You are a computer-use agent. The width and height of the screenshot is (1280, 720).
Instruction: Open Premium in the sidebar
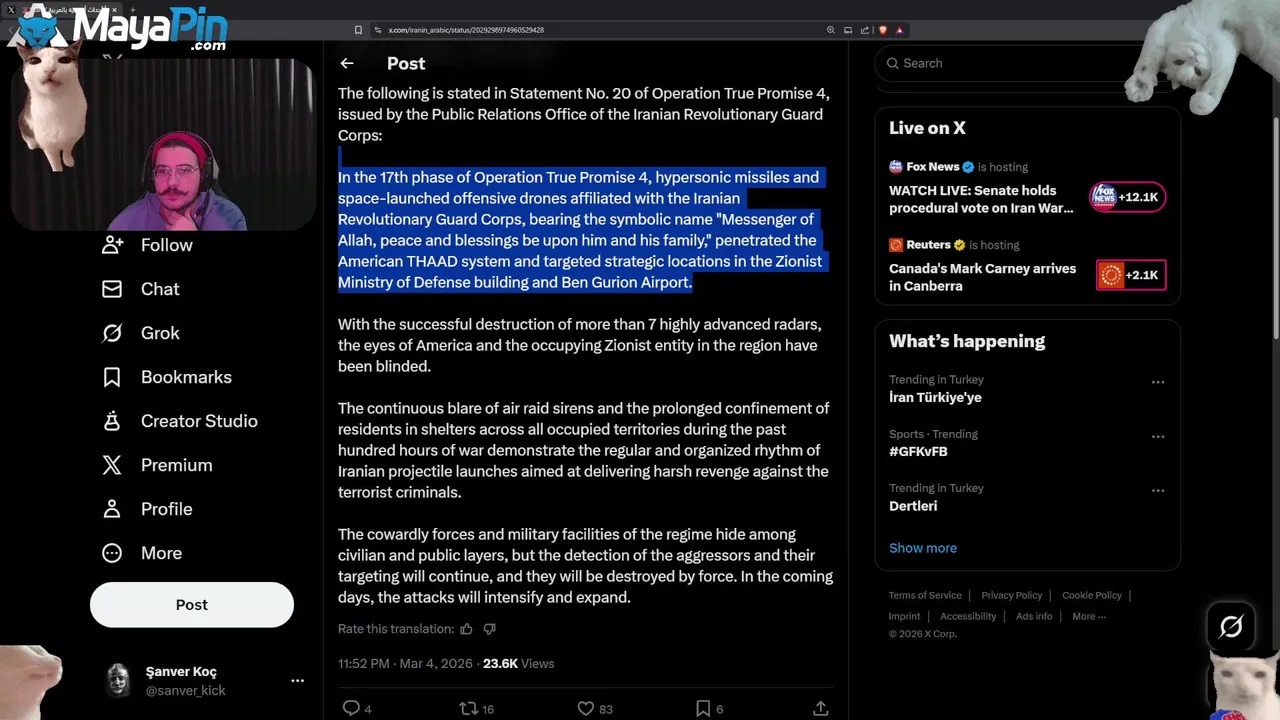tap(157, 465)
